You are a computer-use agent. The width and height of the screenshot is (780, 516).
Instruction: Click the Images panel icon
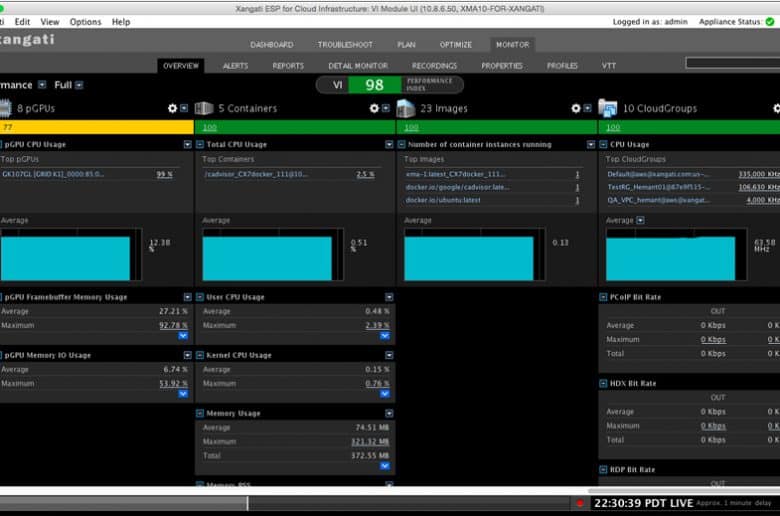tap(405, 108)
